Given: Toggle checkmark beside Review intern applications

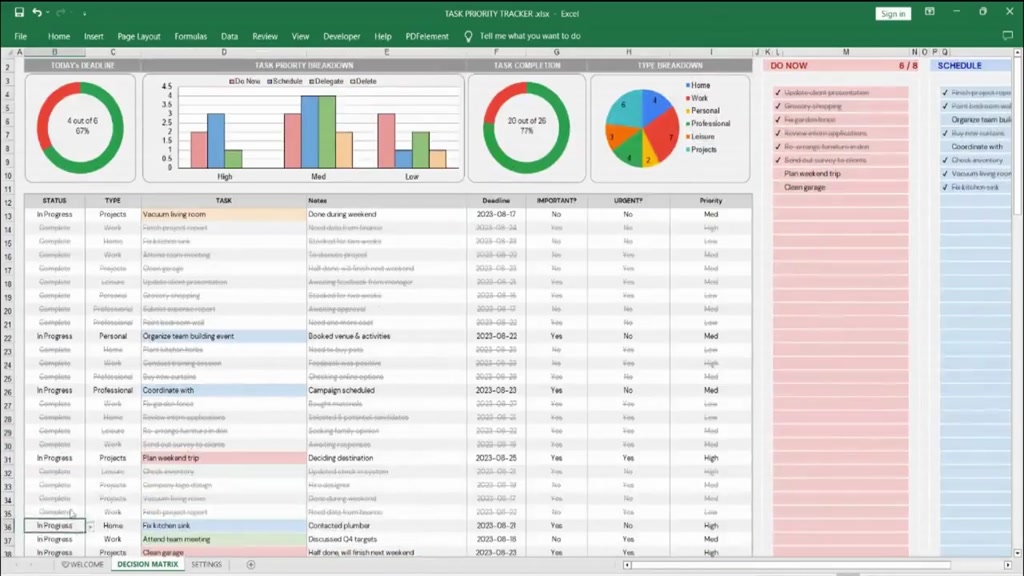Looking at the screenshot, I should [x=778, y=133].
